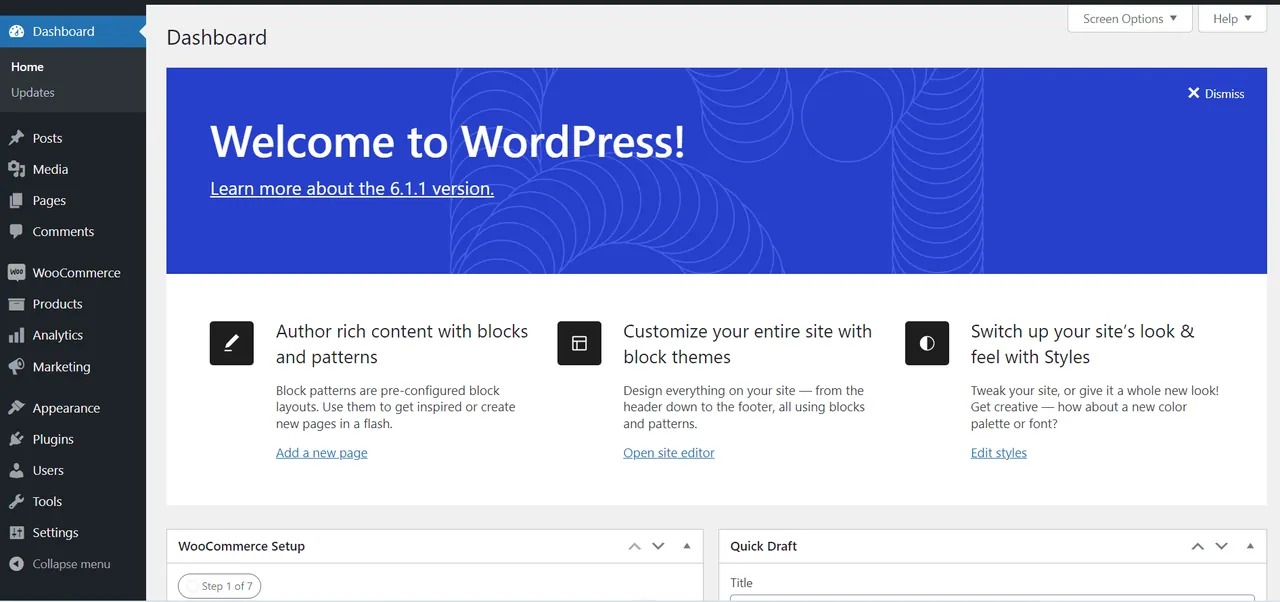This screenshot has width=1280, height=602.
Task: Click the Settings sliders icon
Action: point(16,533)
